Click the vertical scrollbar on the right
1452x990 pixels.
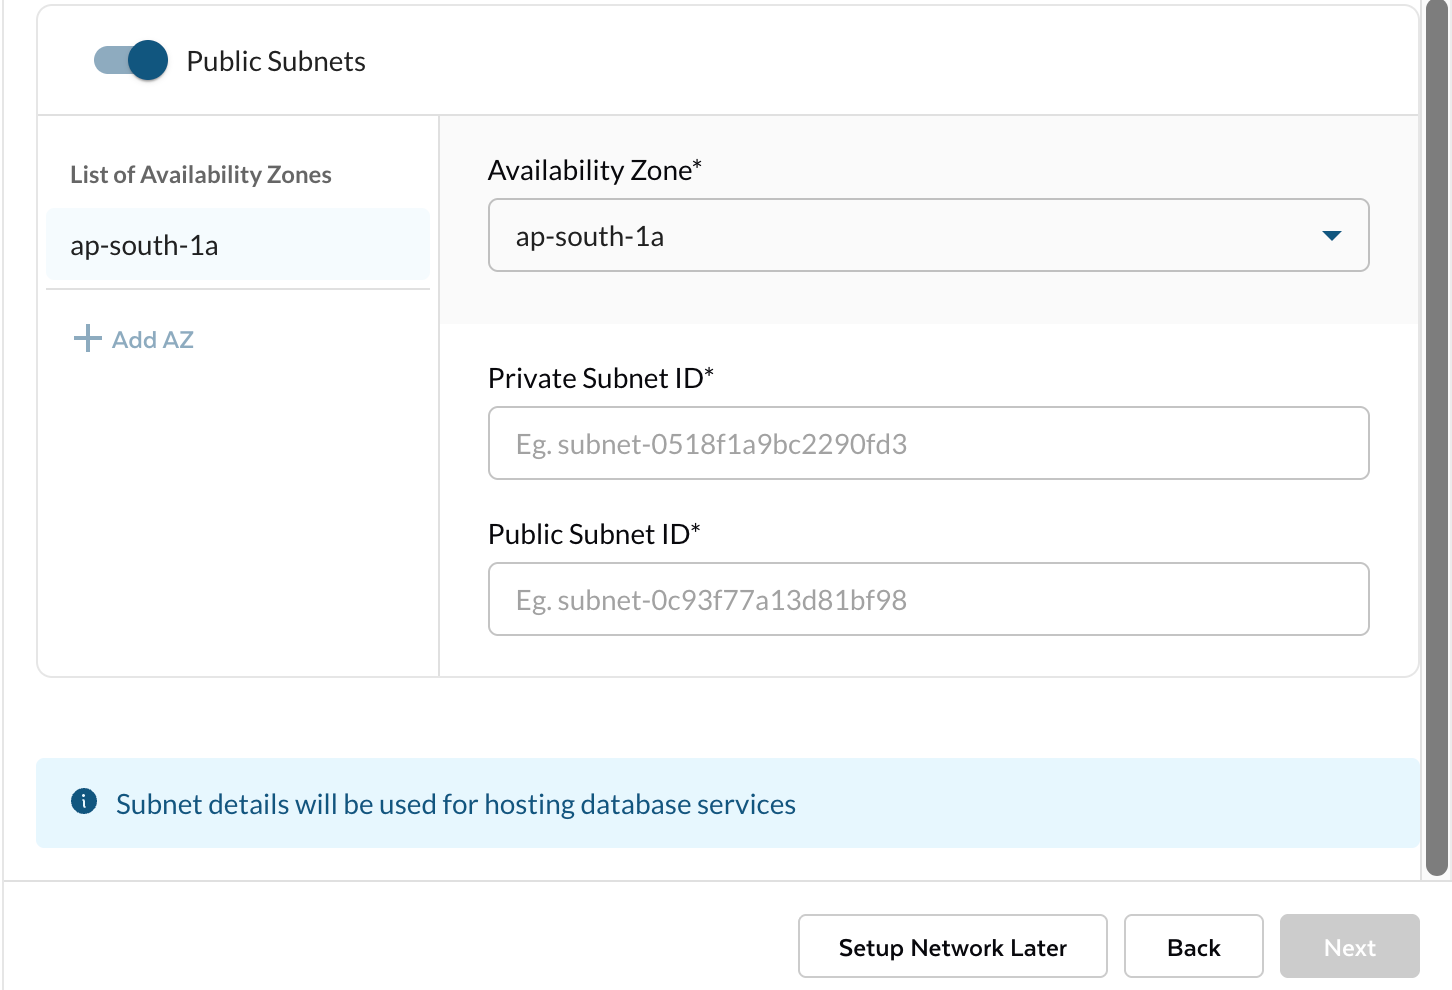coord(1437,440)
